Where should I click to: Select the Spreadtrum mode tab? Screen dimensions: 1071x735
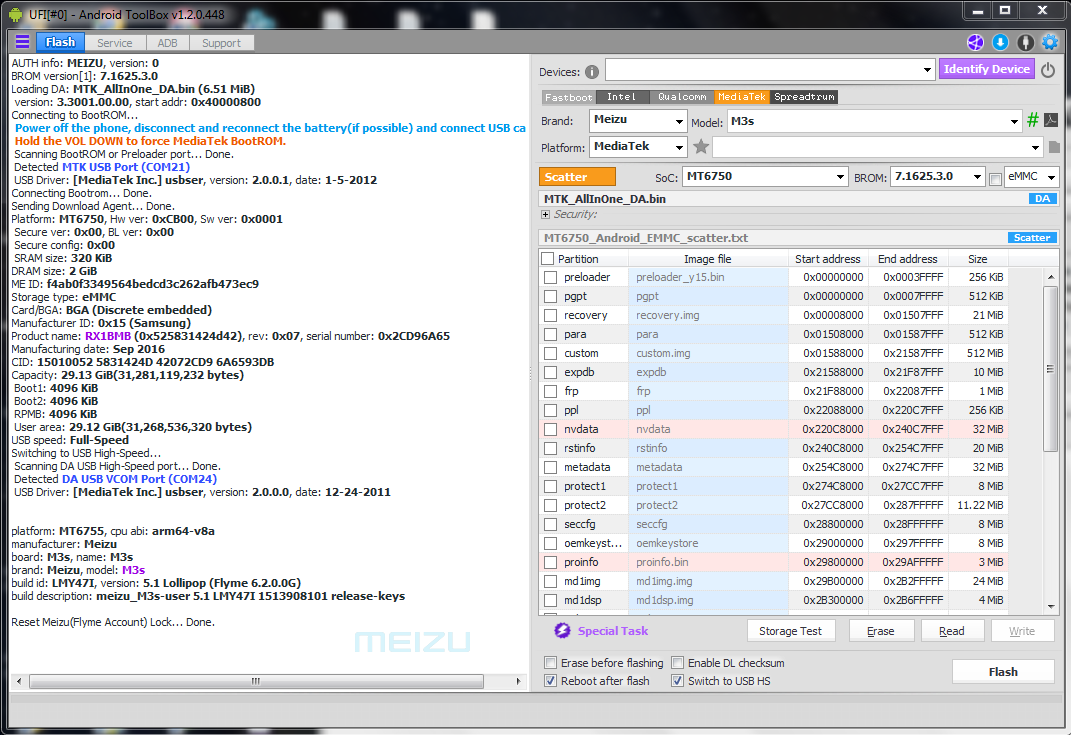pos(804,97)
